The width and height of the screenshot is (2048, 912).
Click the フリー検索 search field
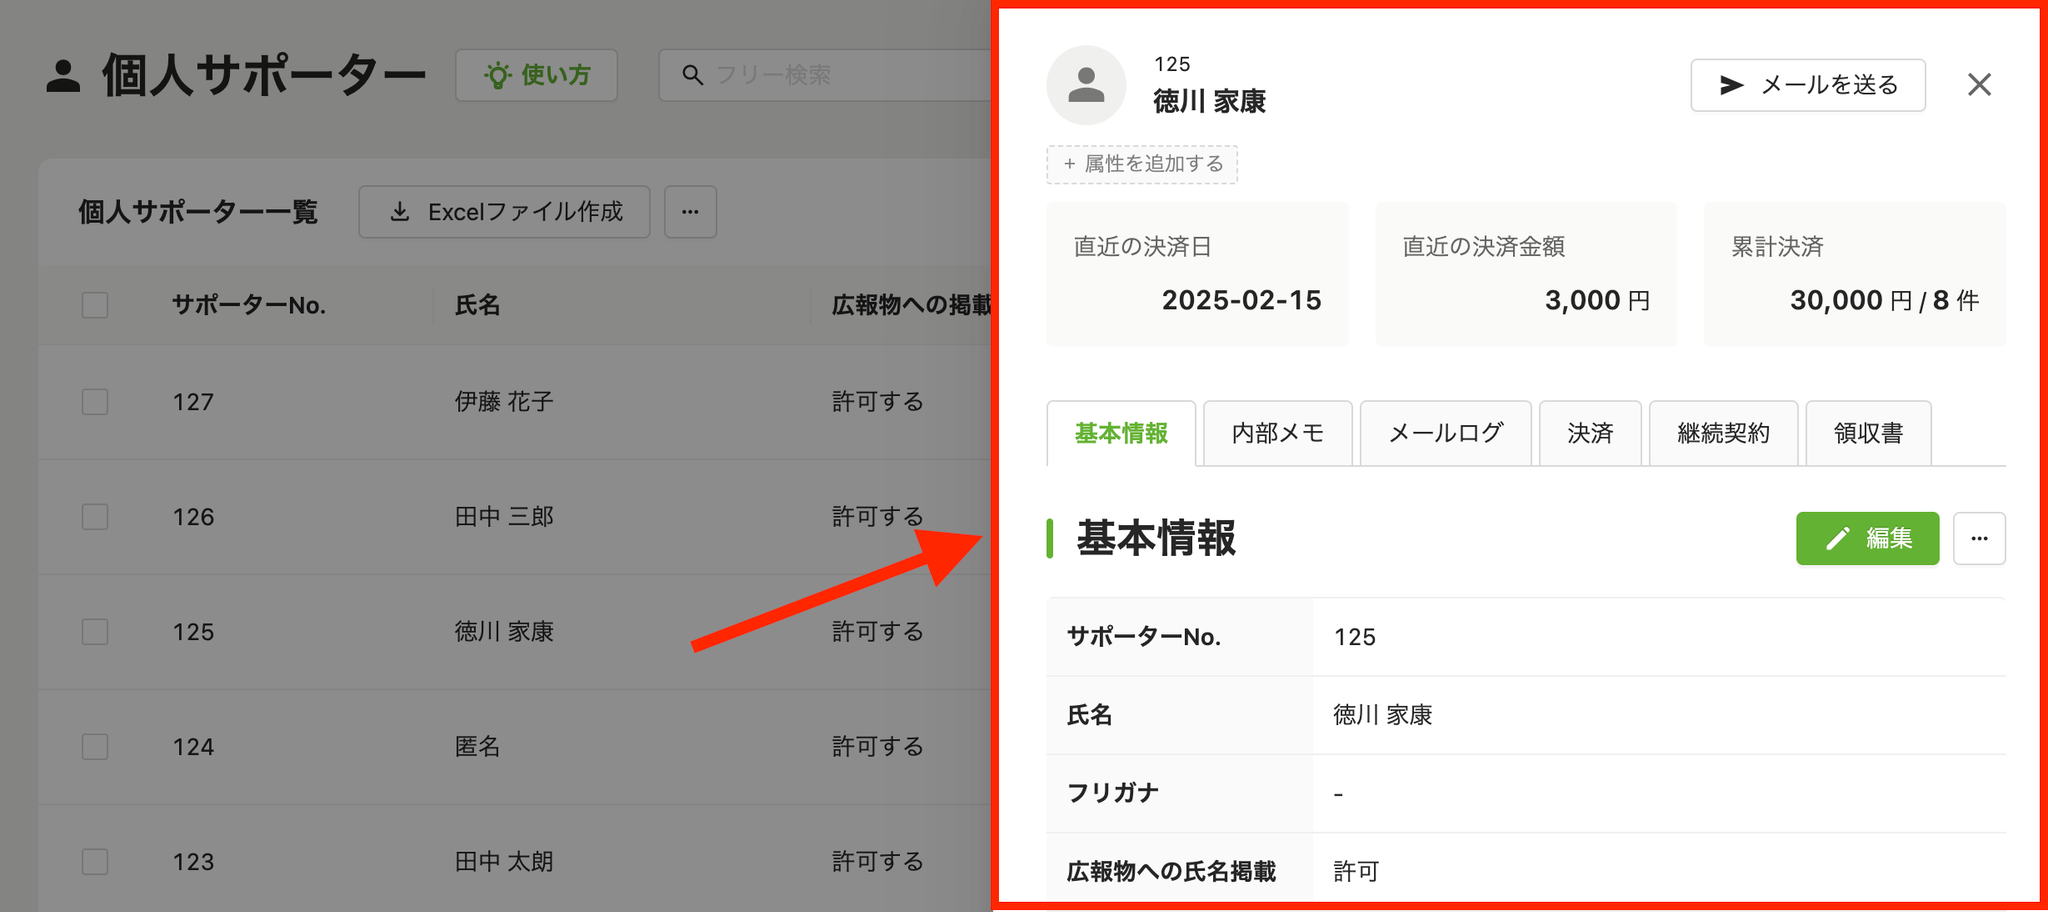tap(825, 75)
